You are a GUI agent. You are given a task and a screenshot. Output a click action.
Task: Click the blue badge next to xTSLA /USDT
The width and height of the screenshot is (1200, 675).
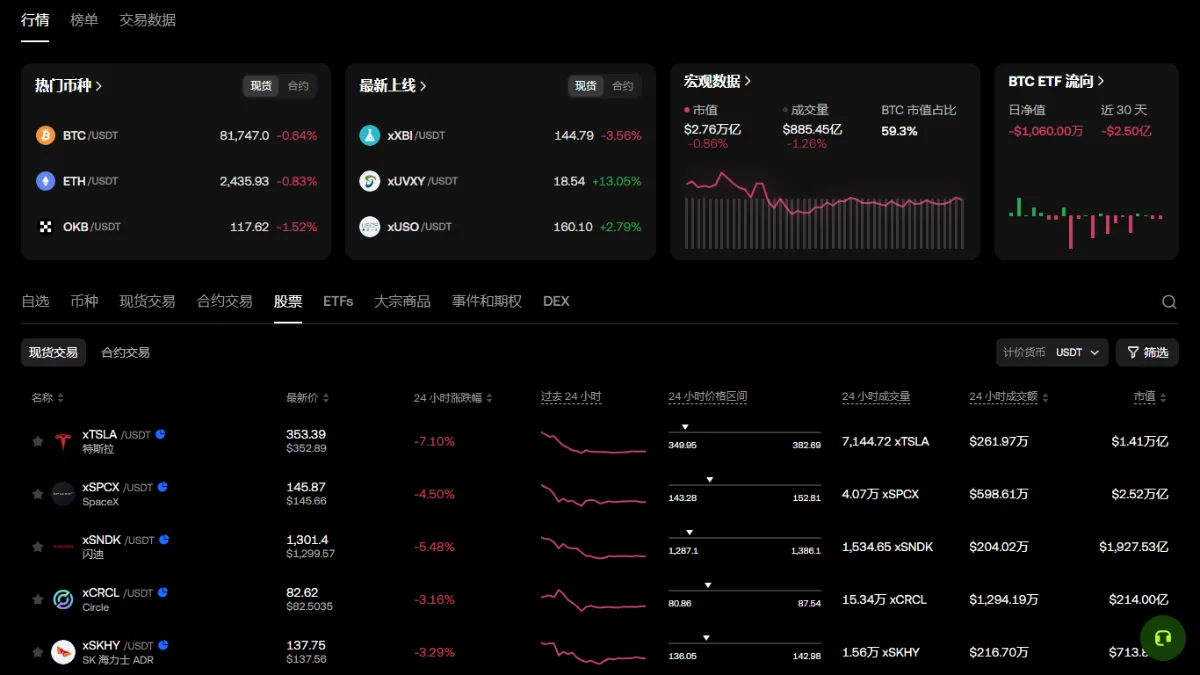tap(160, 434)
